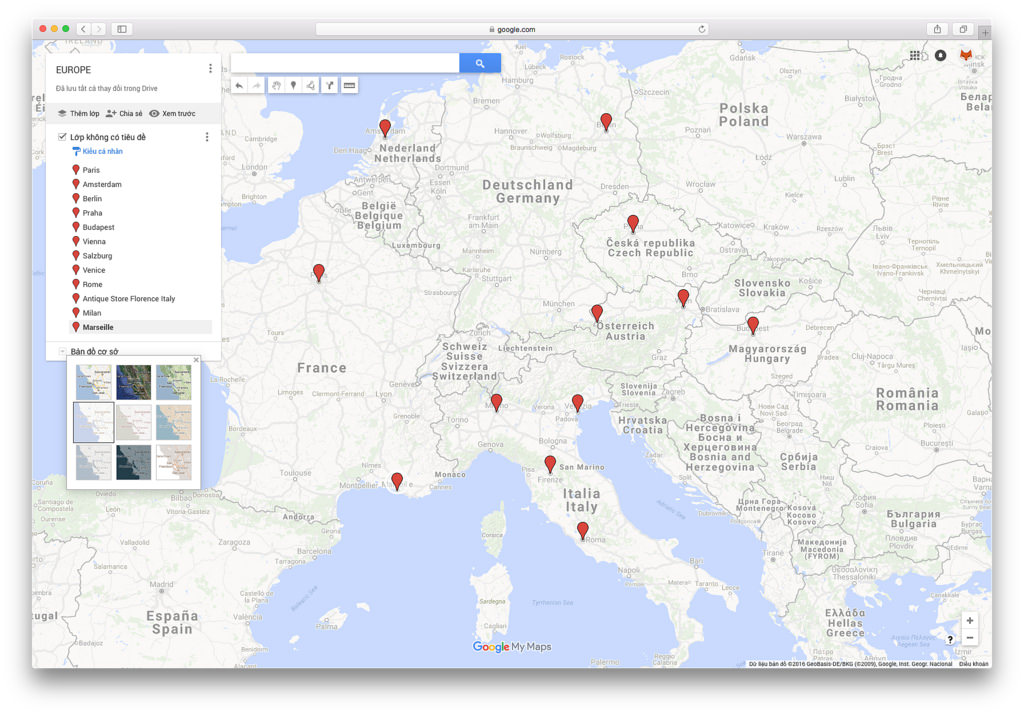Open Kiểu cá nhân style link
Viewport: 1024px width, 714px height.
98,151
